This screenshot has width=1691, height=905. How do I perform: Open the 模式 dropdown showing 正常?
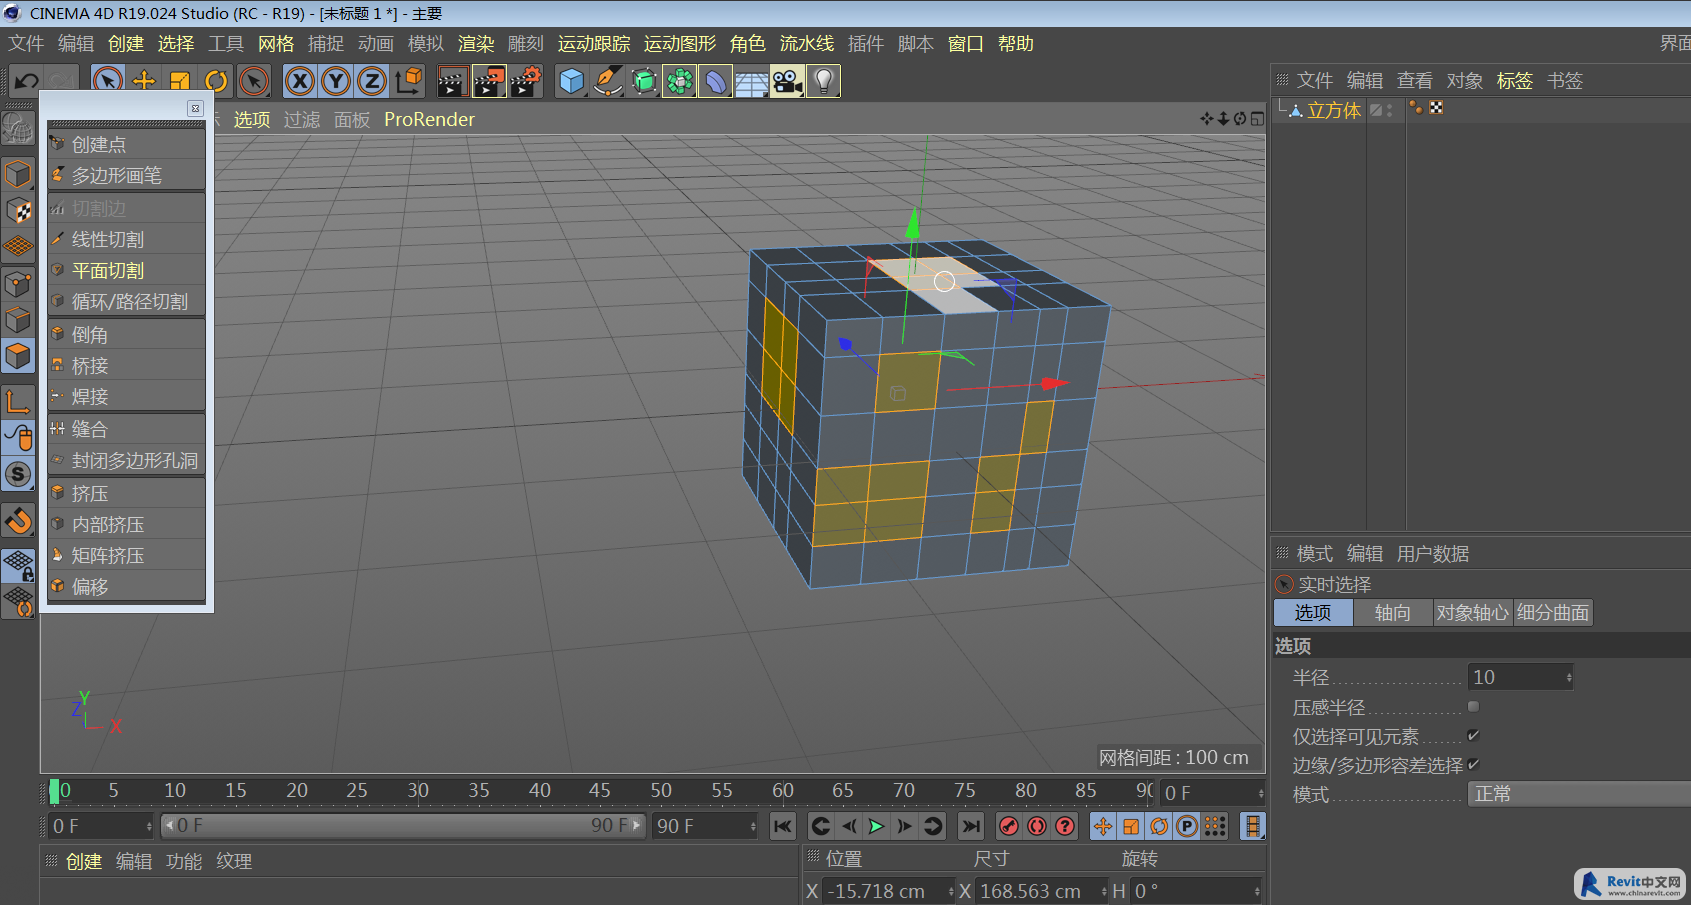pyautogui.click(x=1579, y=794)
